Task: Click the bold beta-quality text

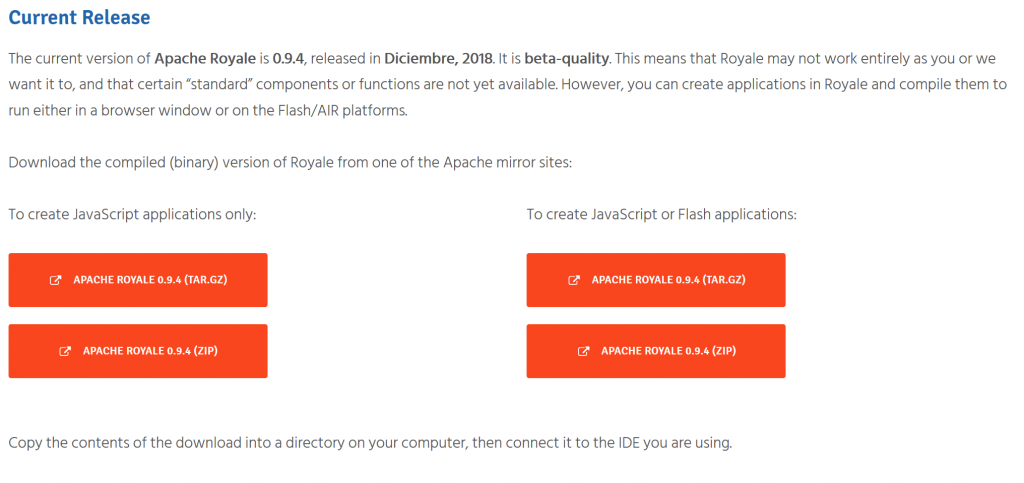Action: (569, 57)
